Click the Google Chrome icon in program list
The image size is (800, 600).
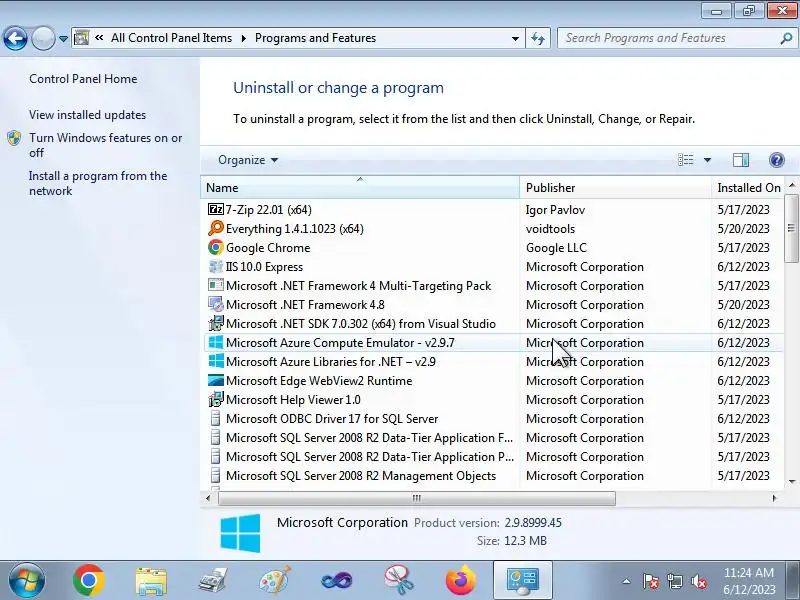(x=216, y=247)
